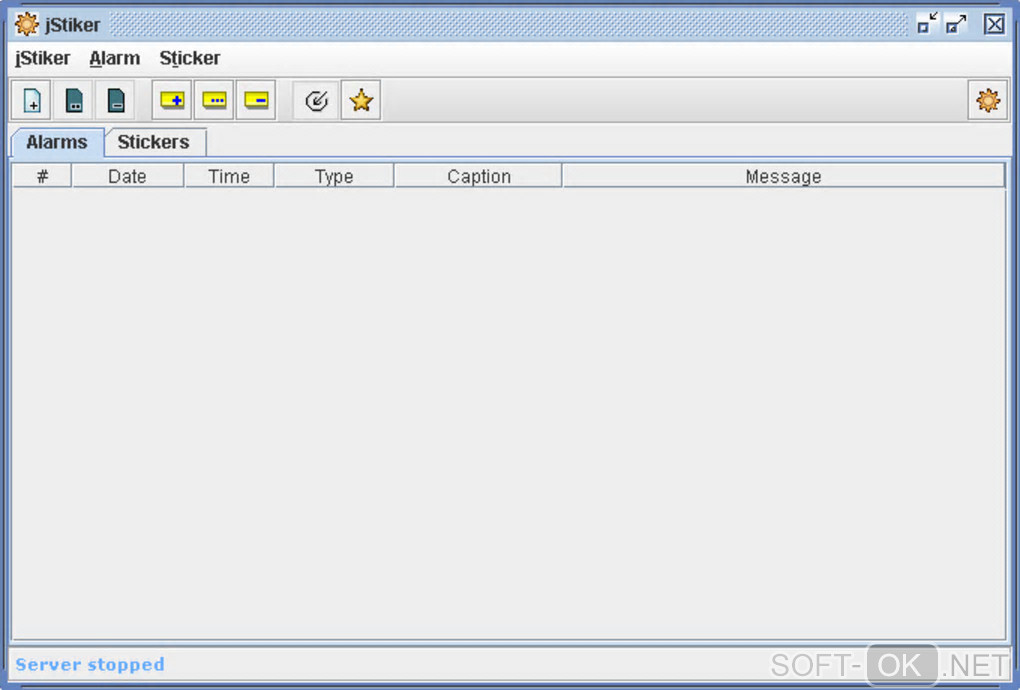The height and width of the screenshot is (690, 1020).
Task: Close the jStiker window
Action: point(994,25)
